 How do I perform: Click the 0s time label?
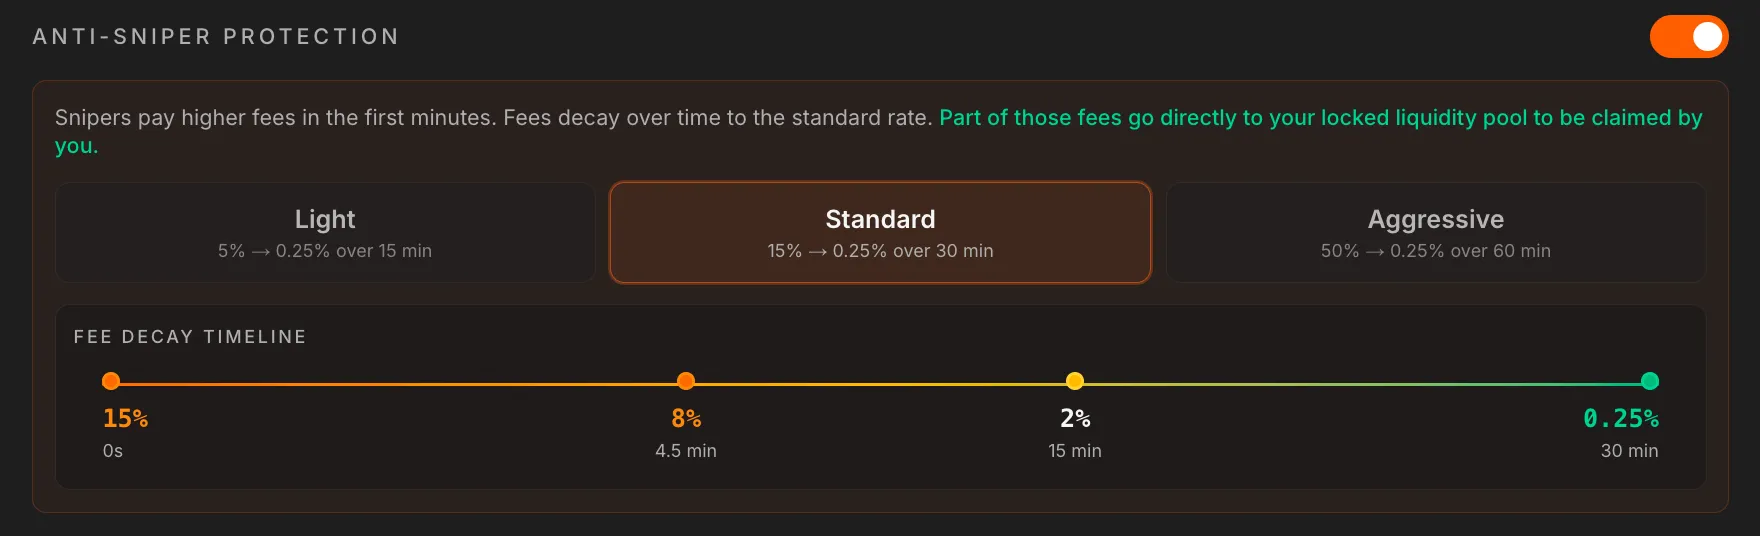113,451
